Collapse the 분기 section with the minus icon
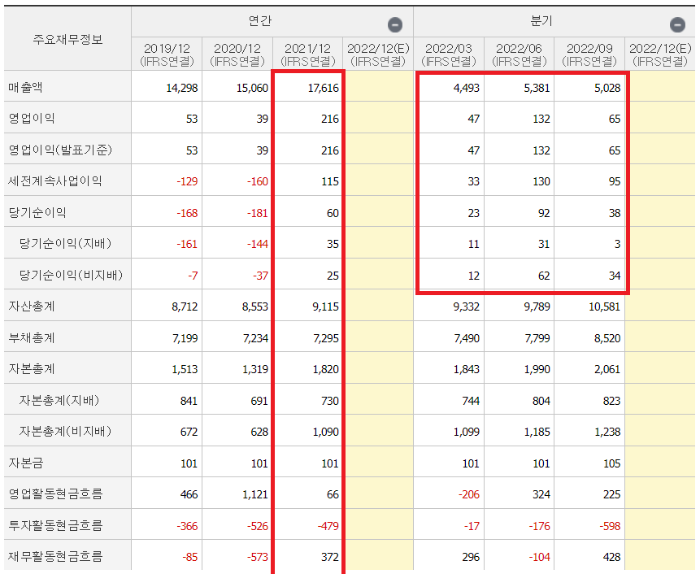This screenshot has height=574, width=700. click(677, 25)
